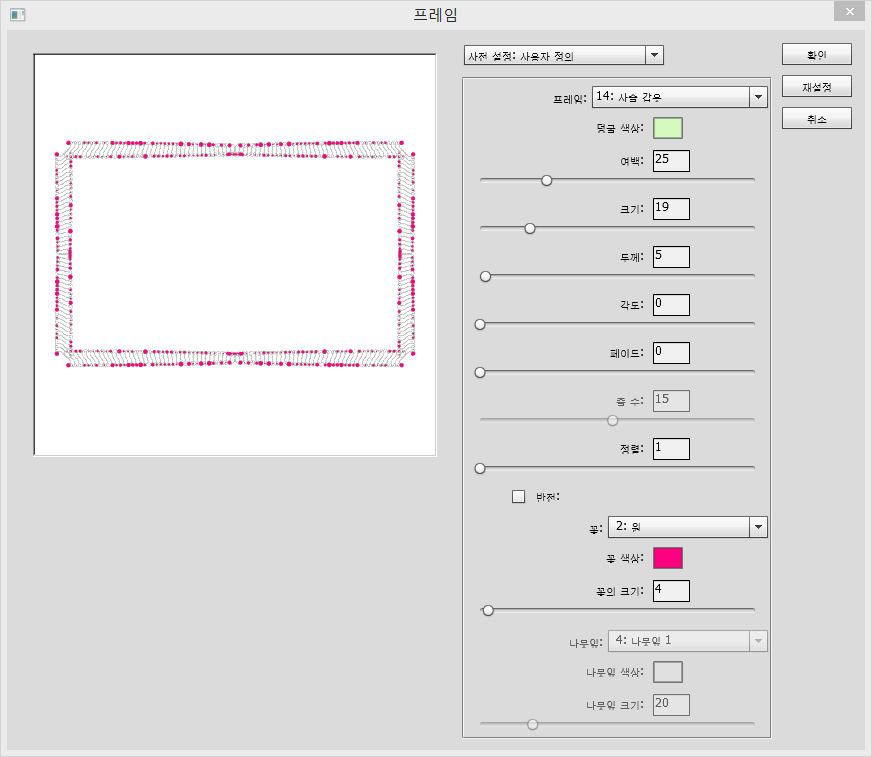This screenshot has height=757, width=872.
Task: Click the 확인 button
Action: click(x=816, y=54)
